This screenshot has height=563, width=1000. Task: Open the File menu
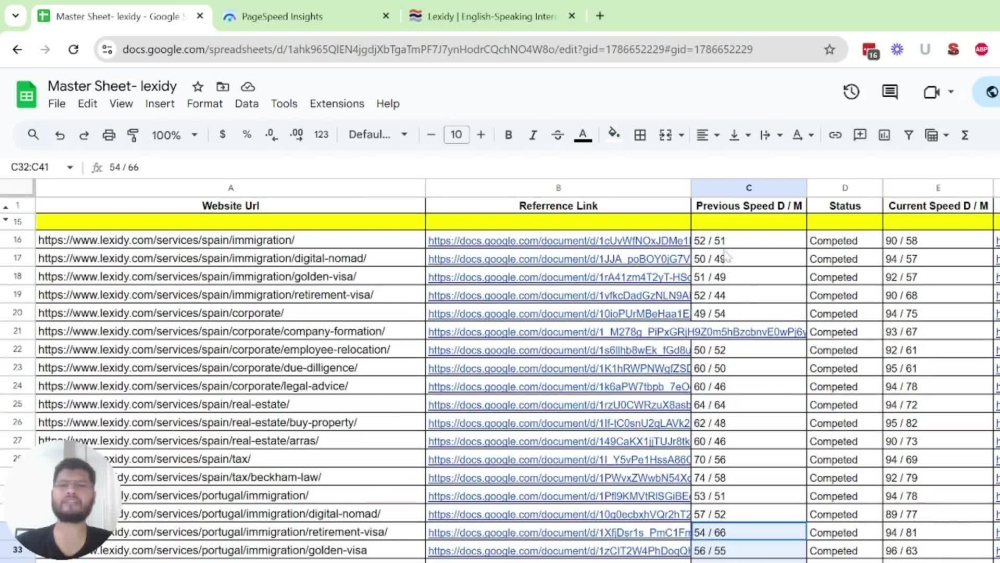point(57,104)
